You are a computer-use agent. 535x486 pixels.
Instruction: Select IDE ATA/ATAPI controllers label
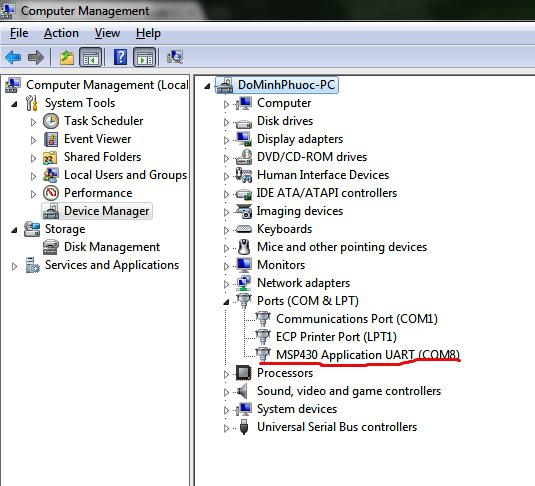[x=327, y=193]
